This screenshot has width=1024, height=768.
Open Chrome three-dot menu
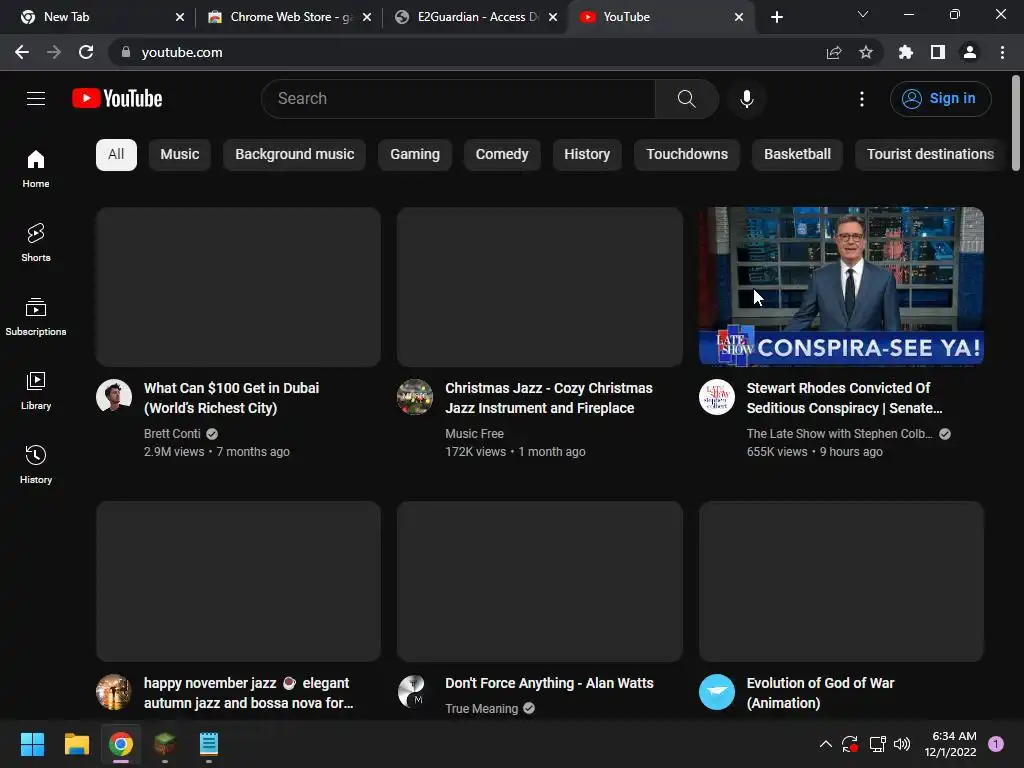[1002, 52]
